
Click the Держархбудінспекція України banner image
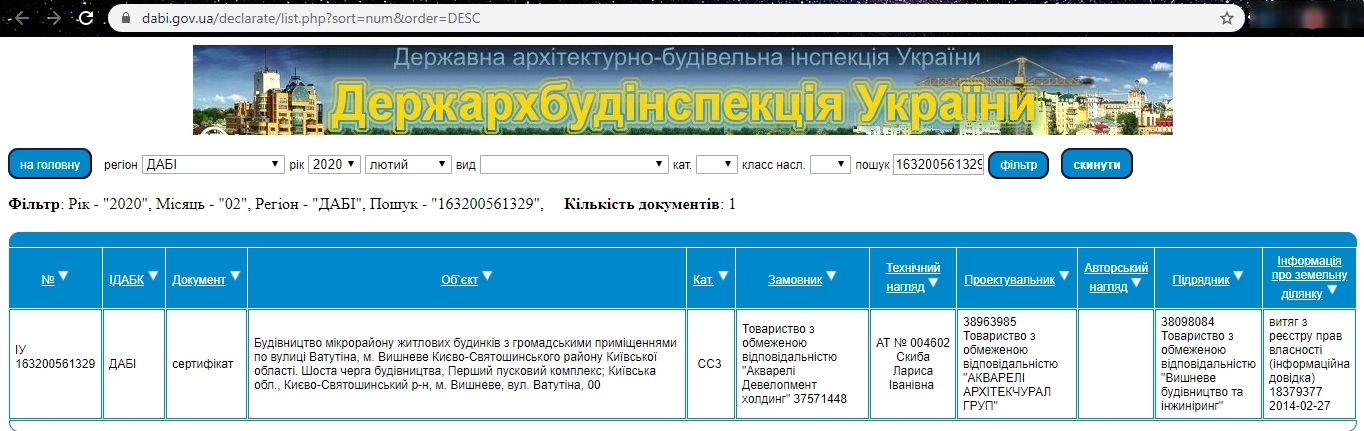pyautogui.click(x=683, y=89)
